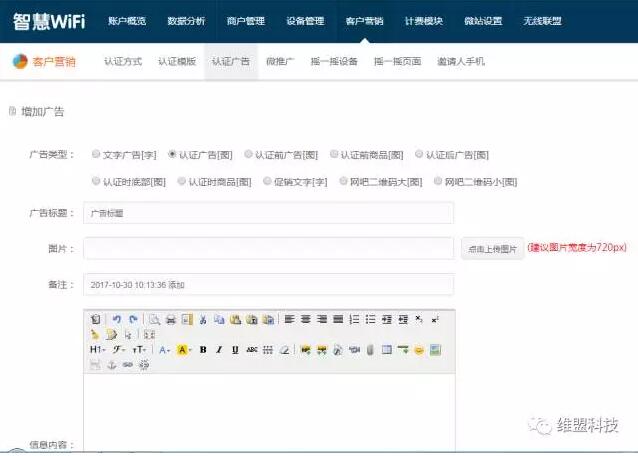Open 计费模块 navigation link

point(424,21)
